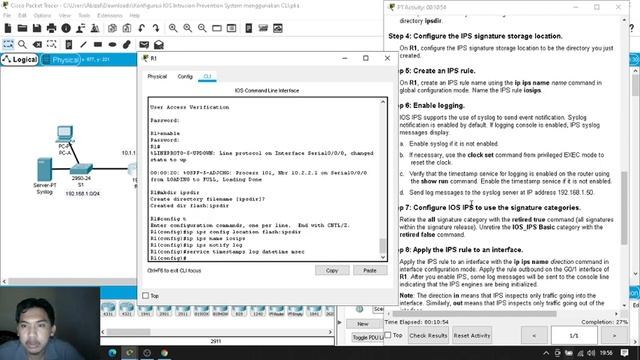Select the 4331 router model
The image size is (640, 360).
tap(108, 309)
